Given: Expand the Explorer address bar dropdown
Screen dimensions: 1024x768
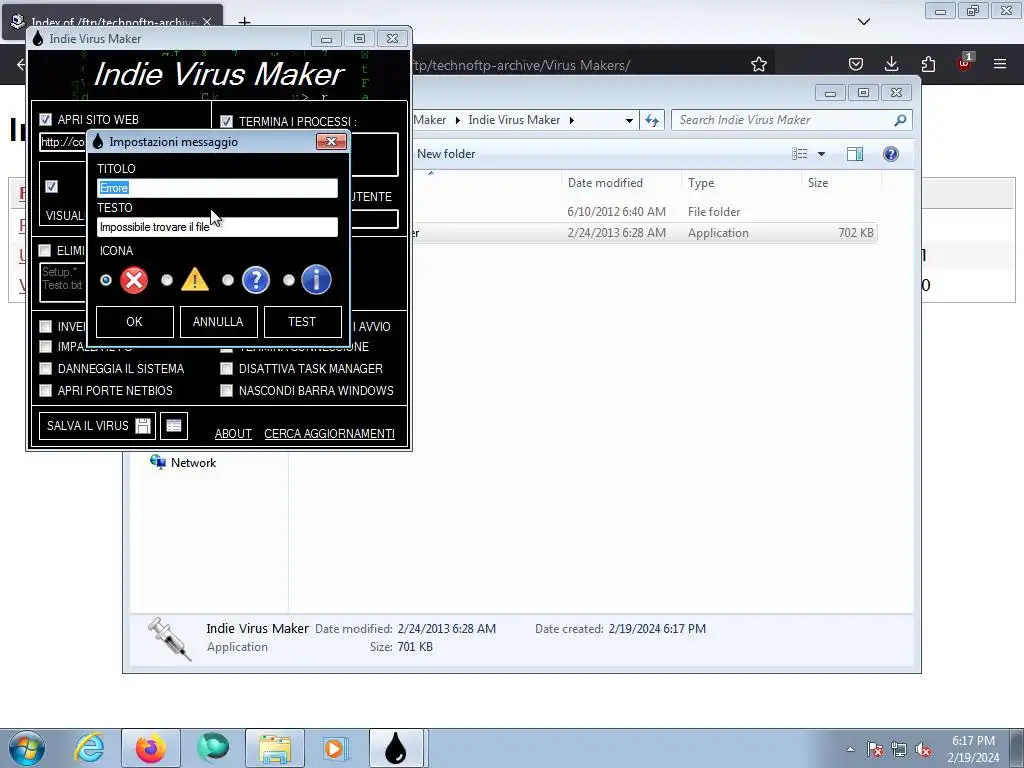Looking at the screenshot, I should 629,120.
